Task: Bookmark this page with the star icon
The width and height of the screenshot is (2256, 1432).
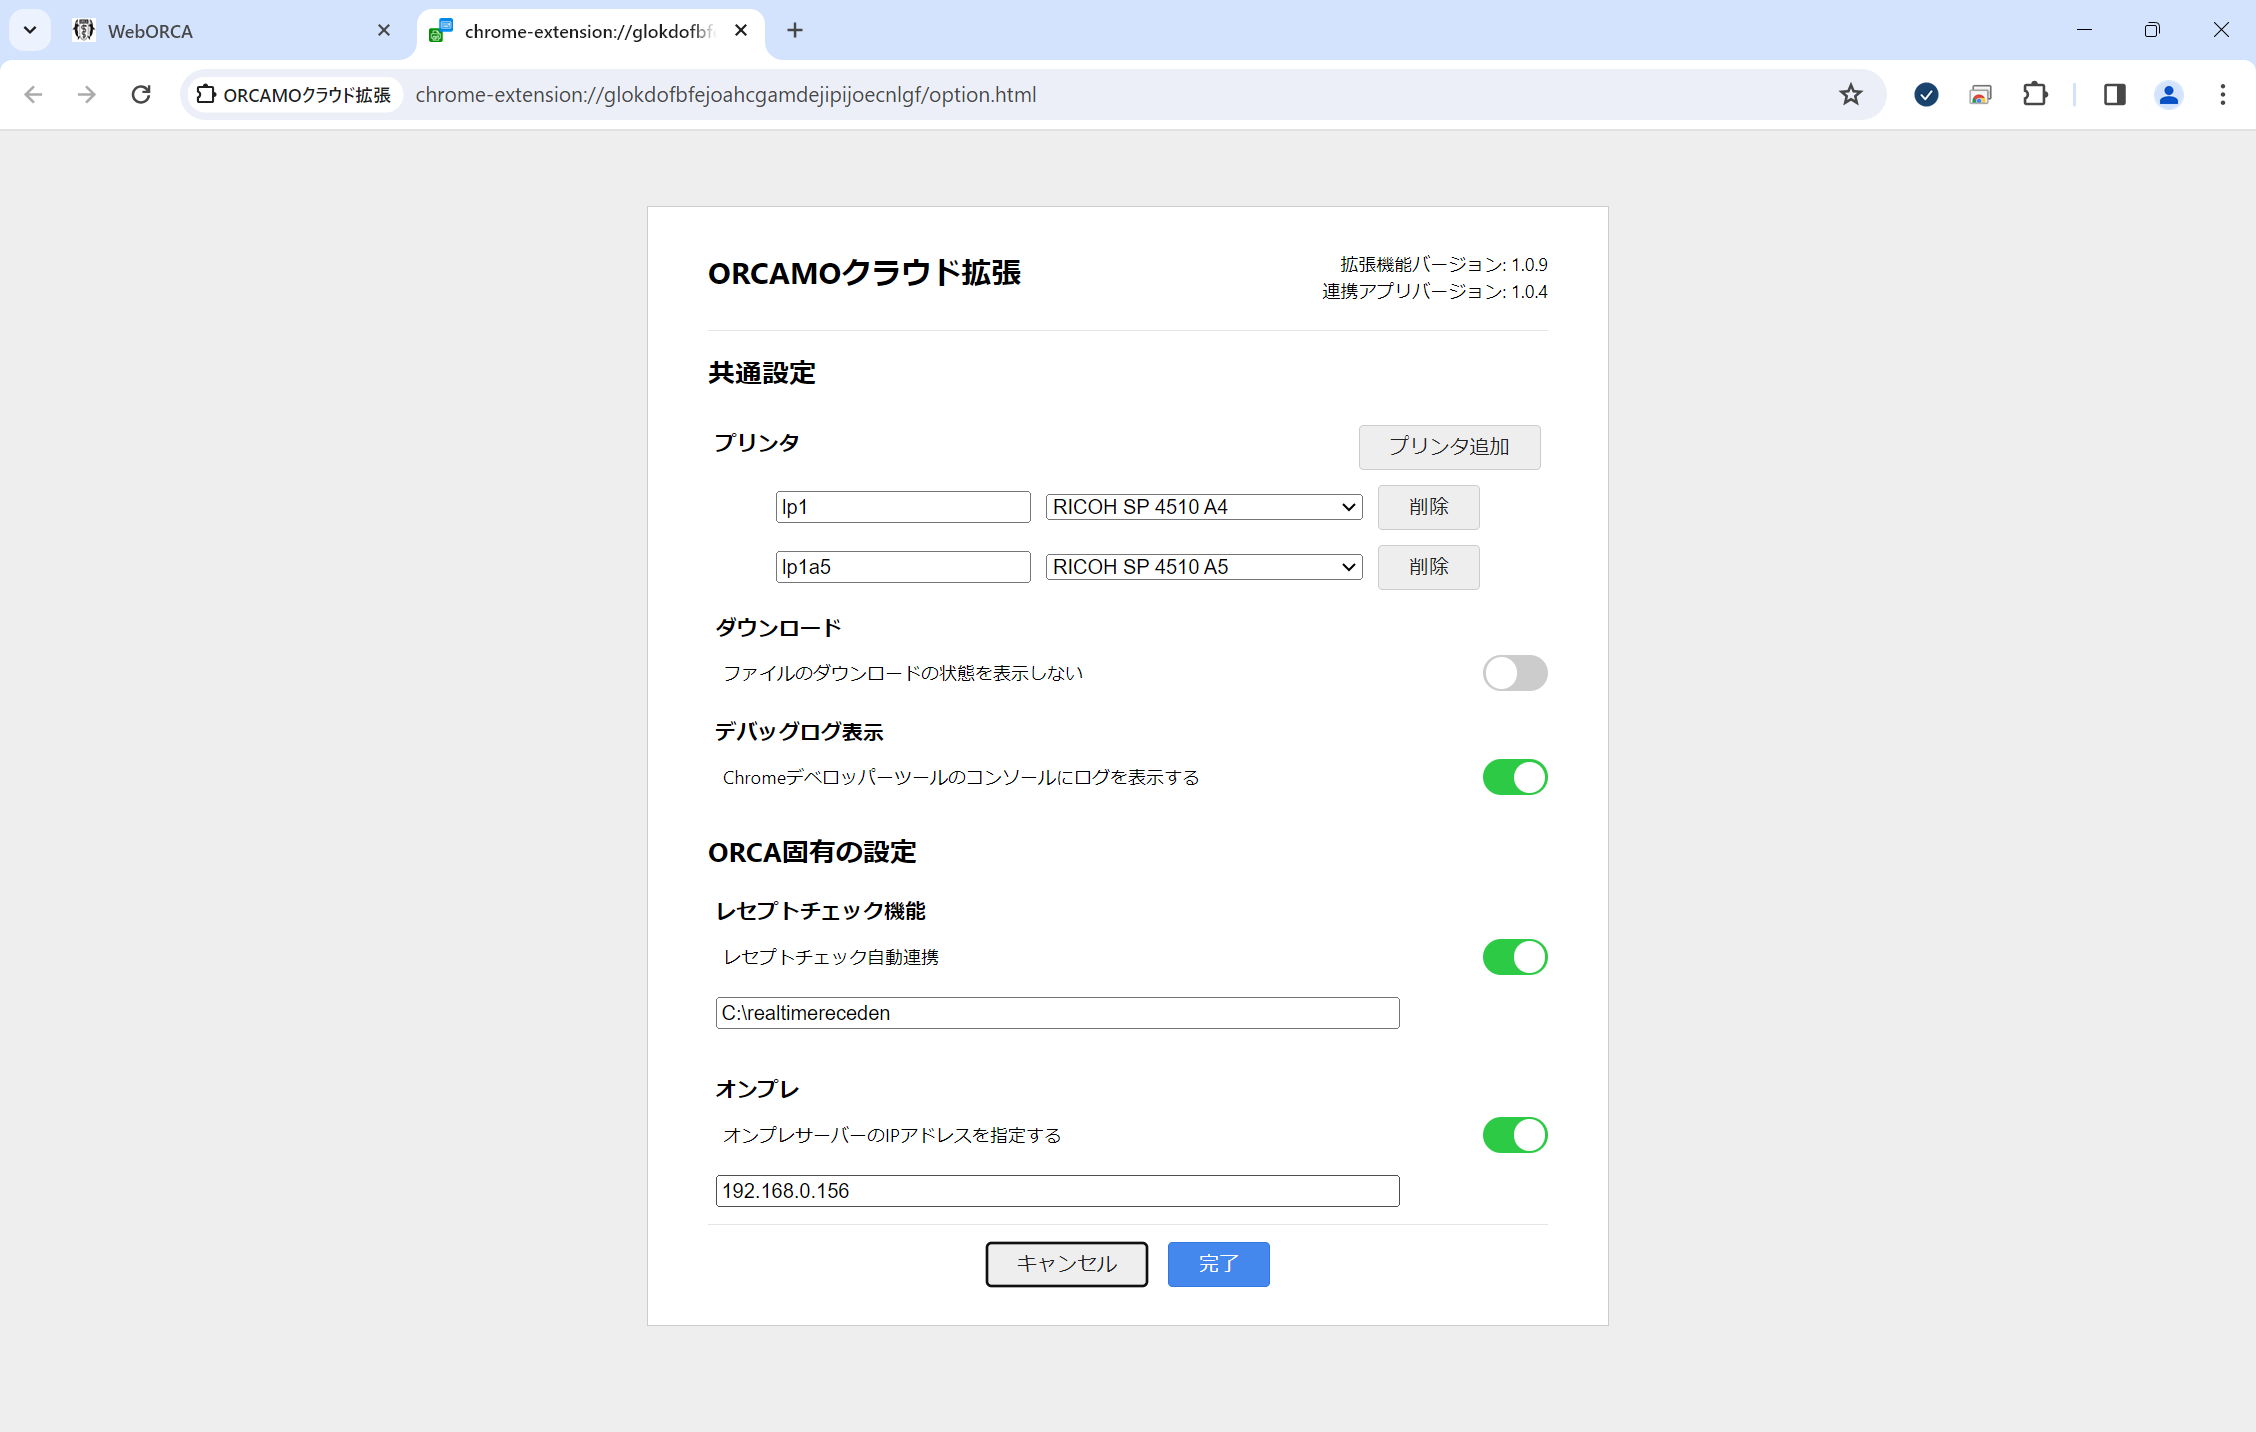Action: tap(1851, 94)
